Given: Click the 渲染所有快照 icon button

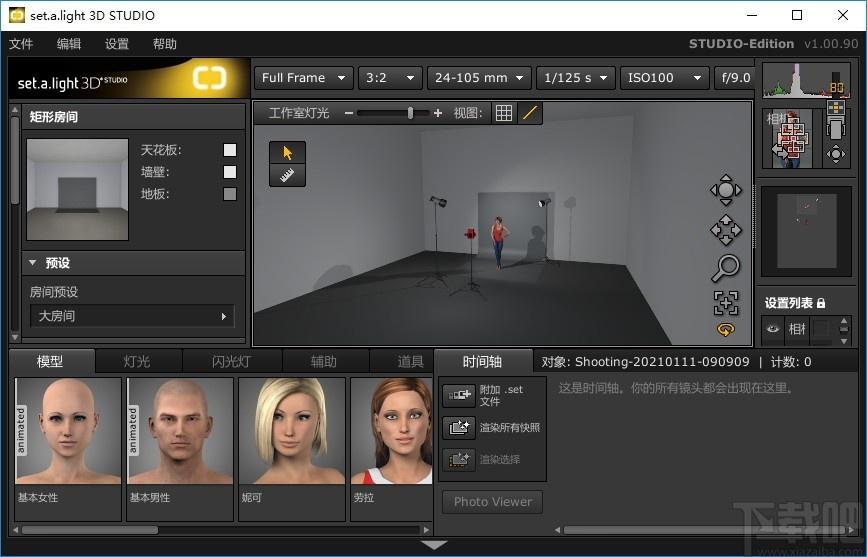Looking at the screenshot, I should pos(459,427).
